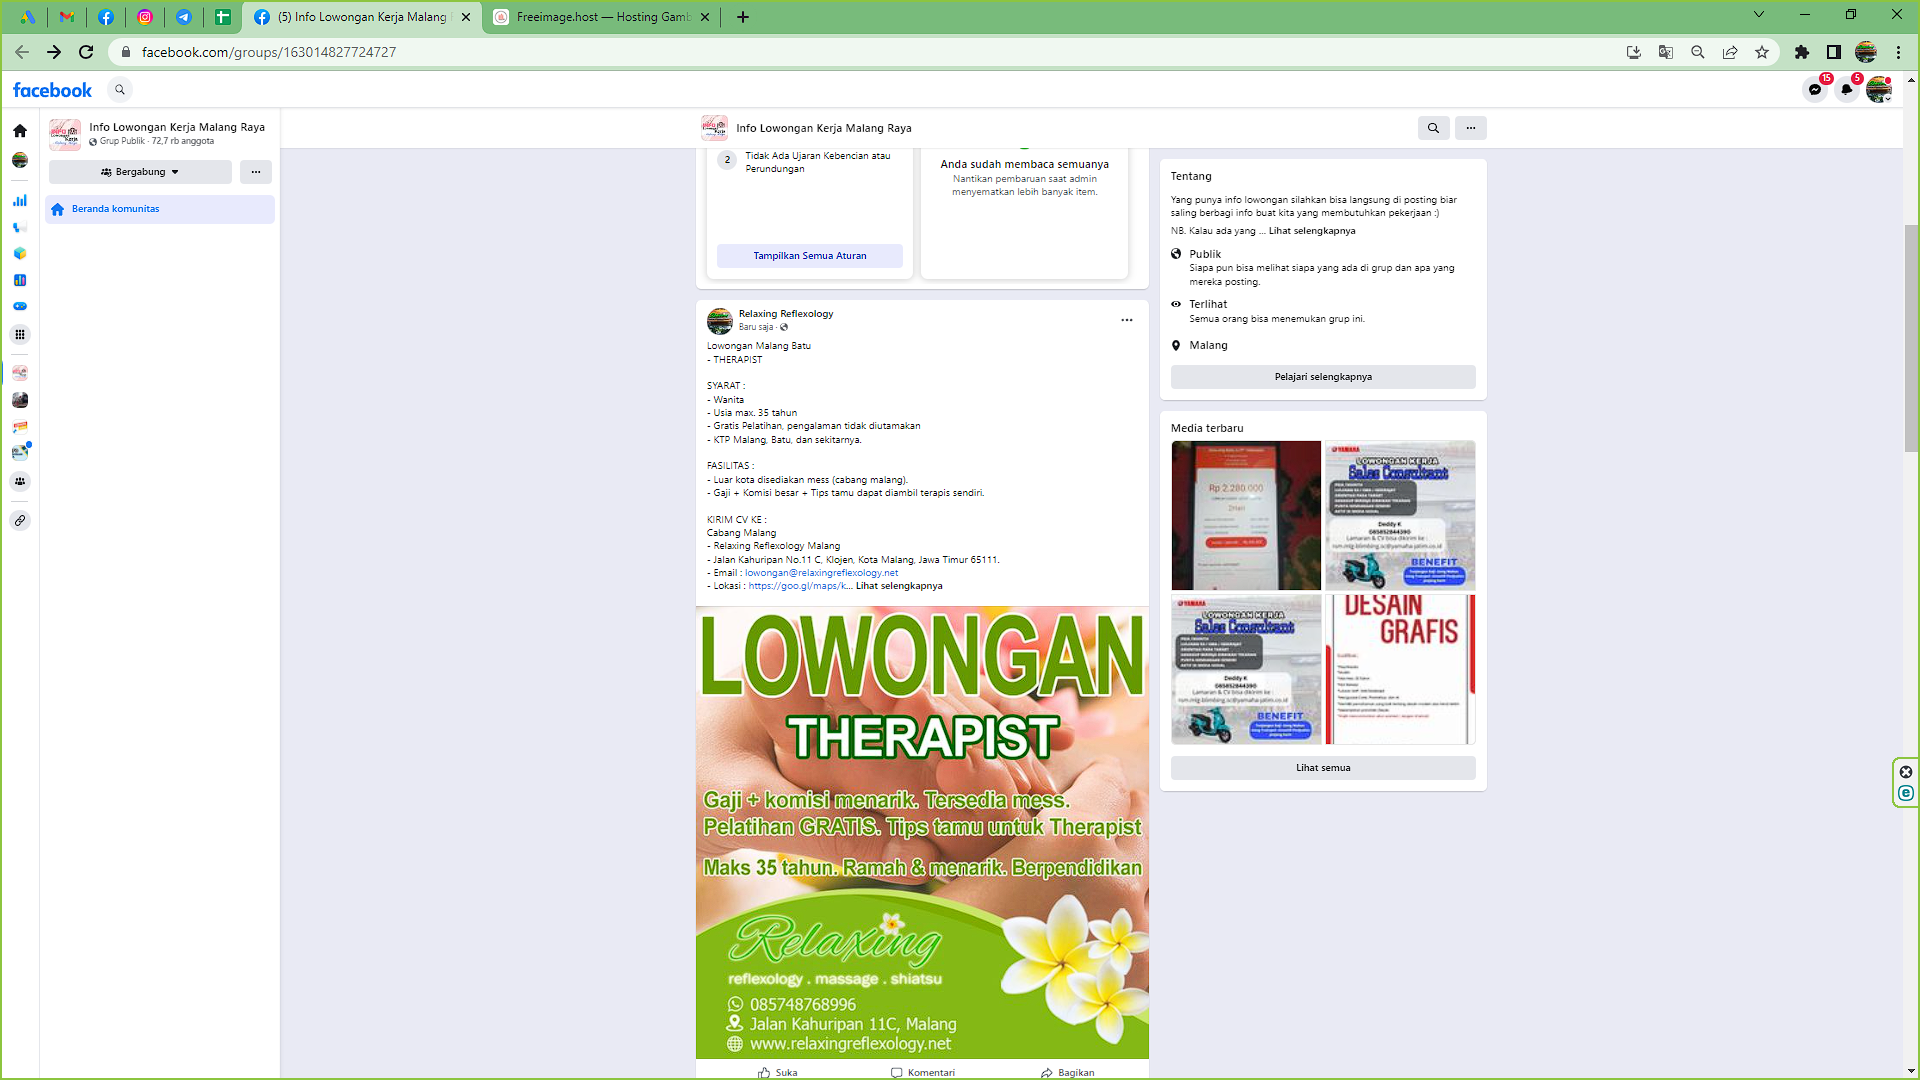Click Lihat semua under Media terbaru
This screenshot has height=1080, width=1920.
1323,768
